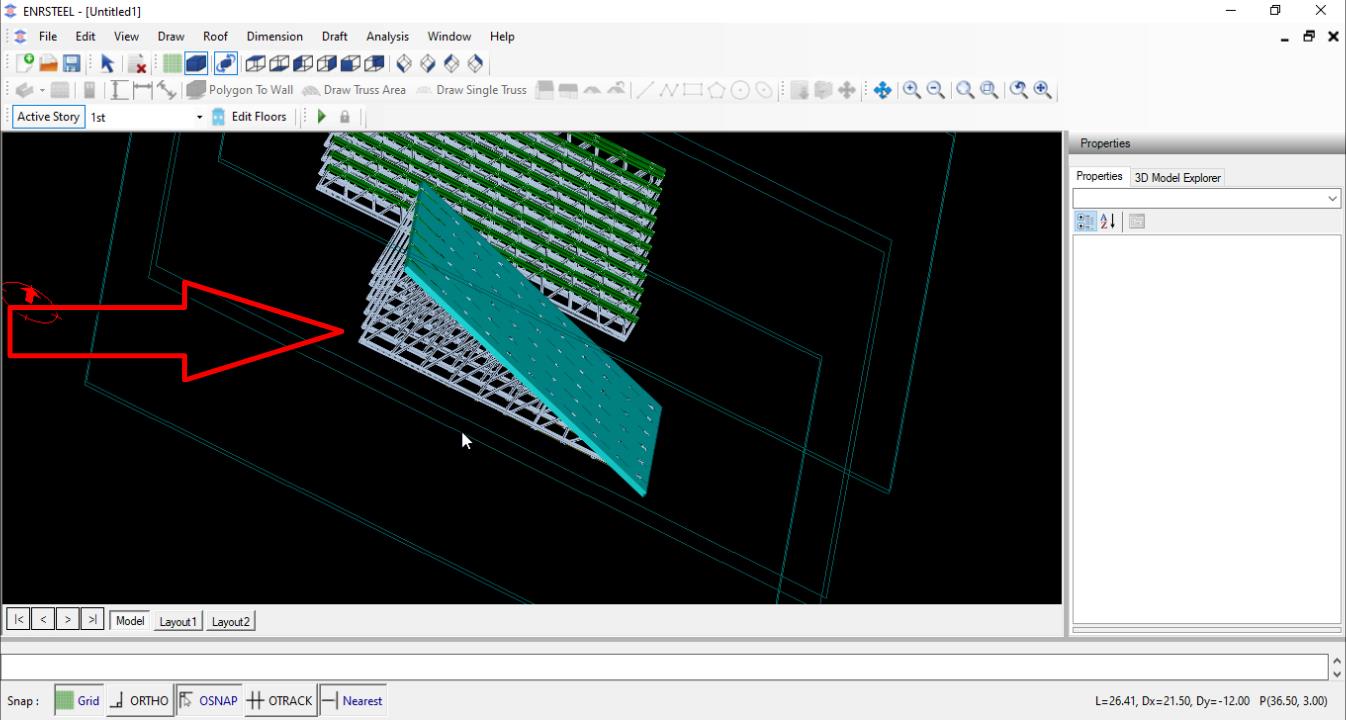This screenshot has width=1346, height=720.
Task: Click the command line scroll-down arrow
Action: (x=1338, y=674)
